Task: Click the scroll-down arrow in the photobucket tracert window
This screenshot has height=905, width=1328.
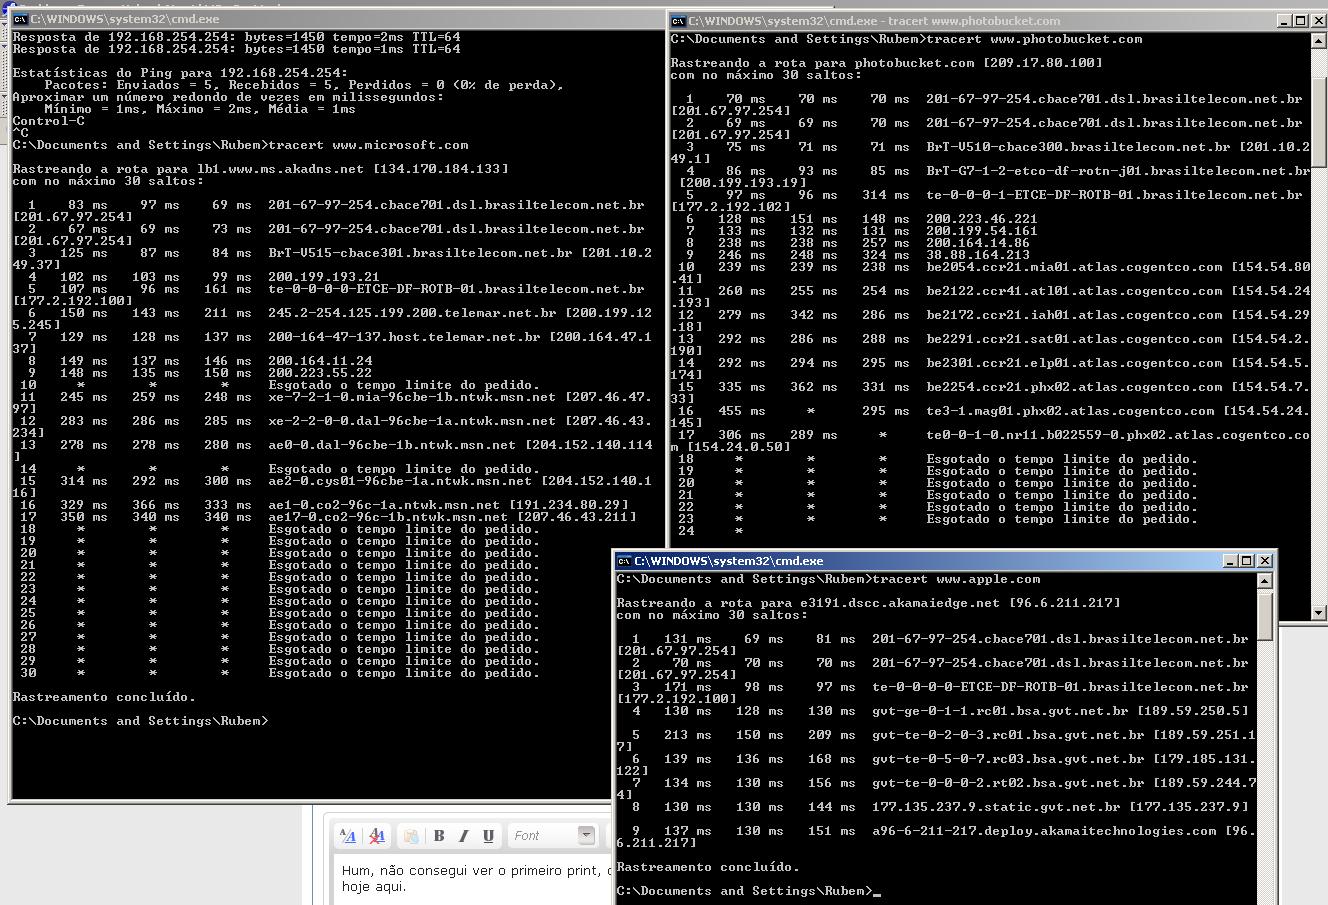Action: [x=1319, y=612]
